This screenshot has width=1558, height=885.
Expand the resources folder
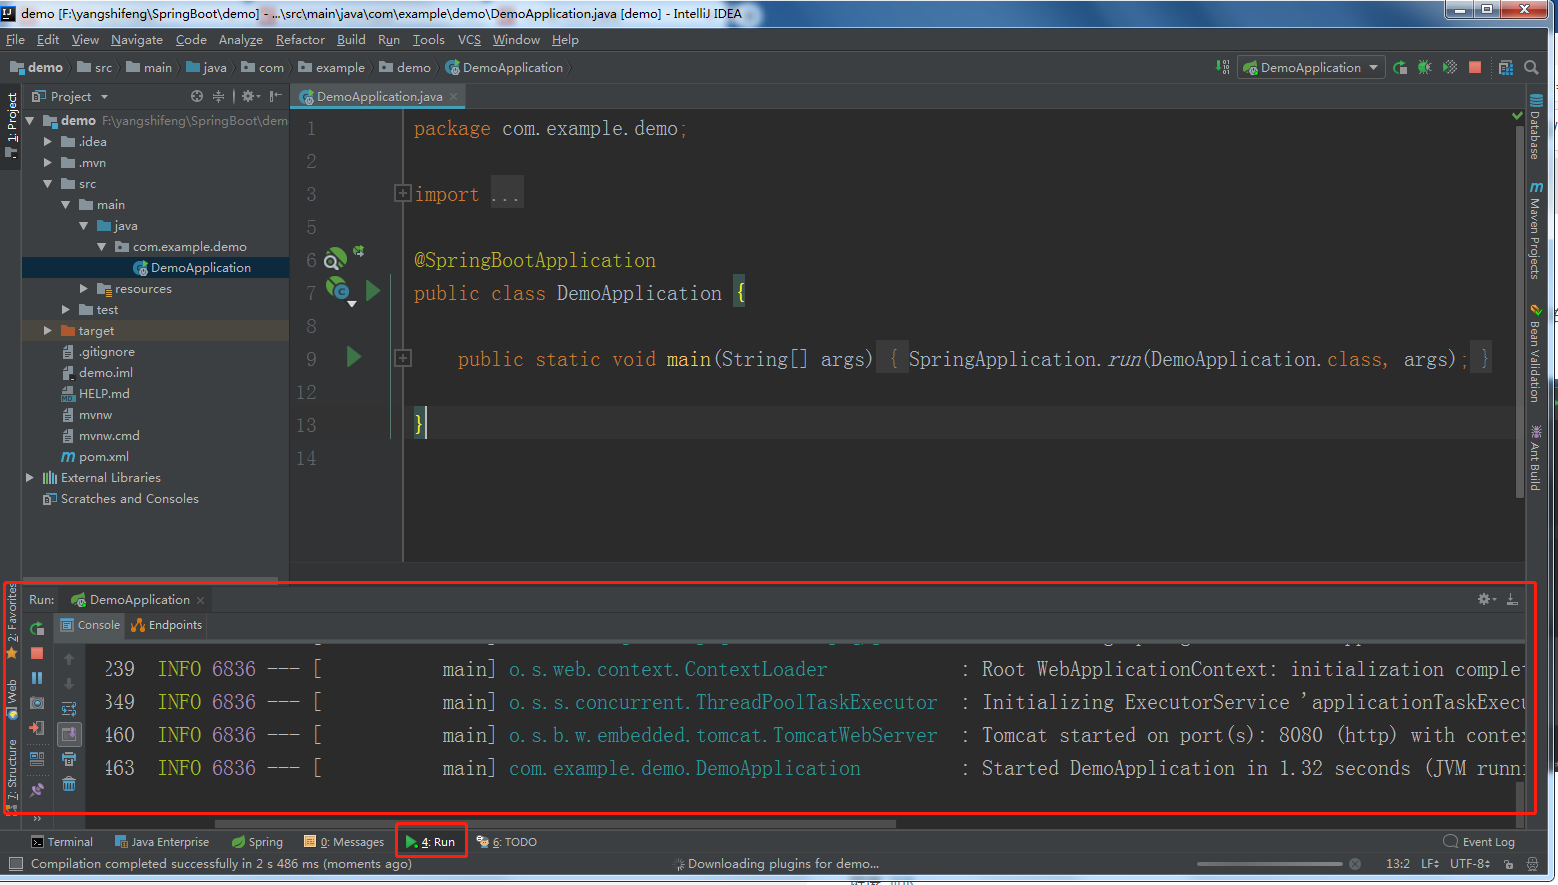[x=84, y=289]
